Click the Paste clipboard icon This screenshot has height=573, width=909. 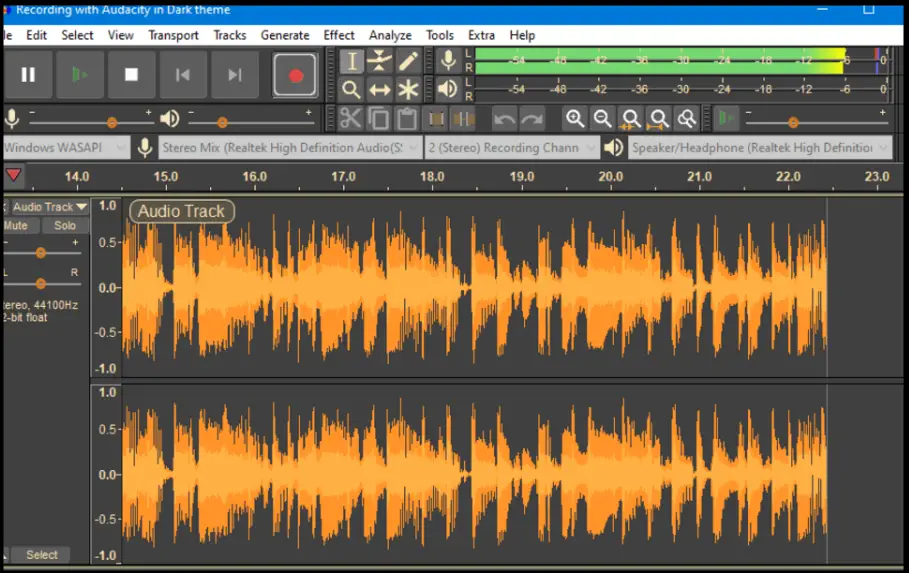tap(406, 119)
